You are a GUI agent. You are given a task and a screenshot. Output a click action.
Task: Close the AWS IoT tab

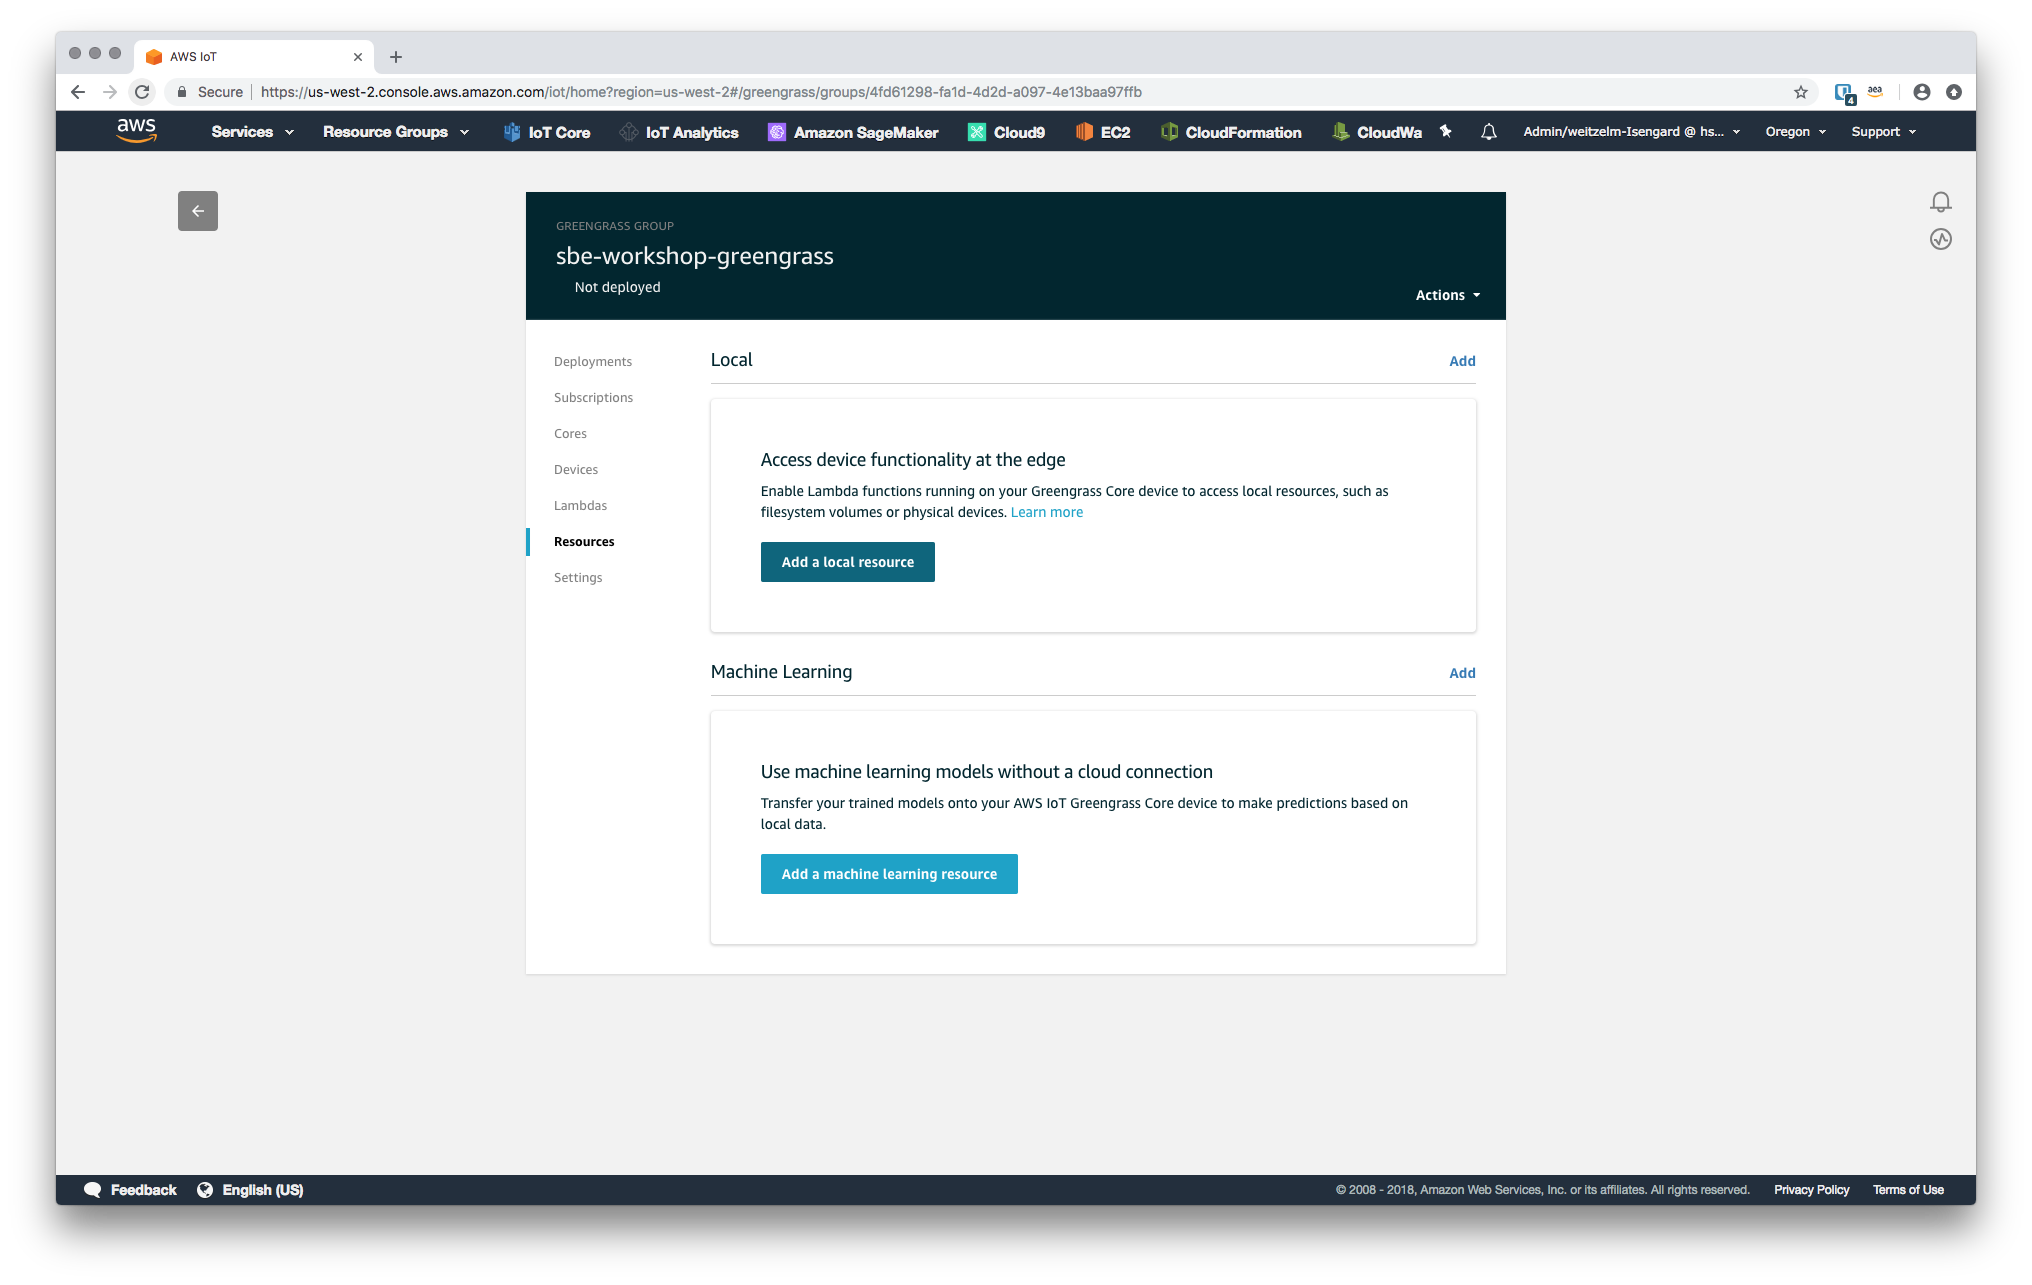[x=358, y=57]
